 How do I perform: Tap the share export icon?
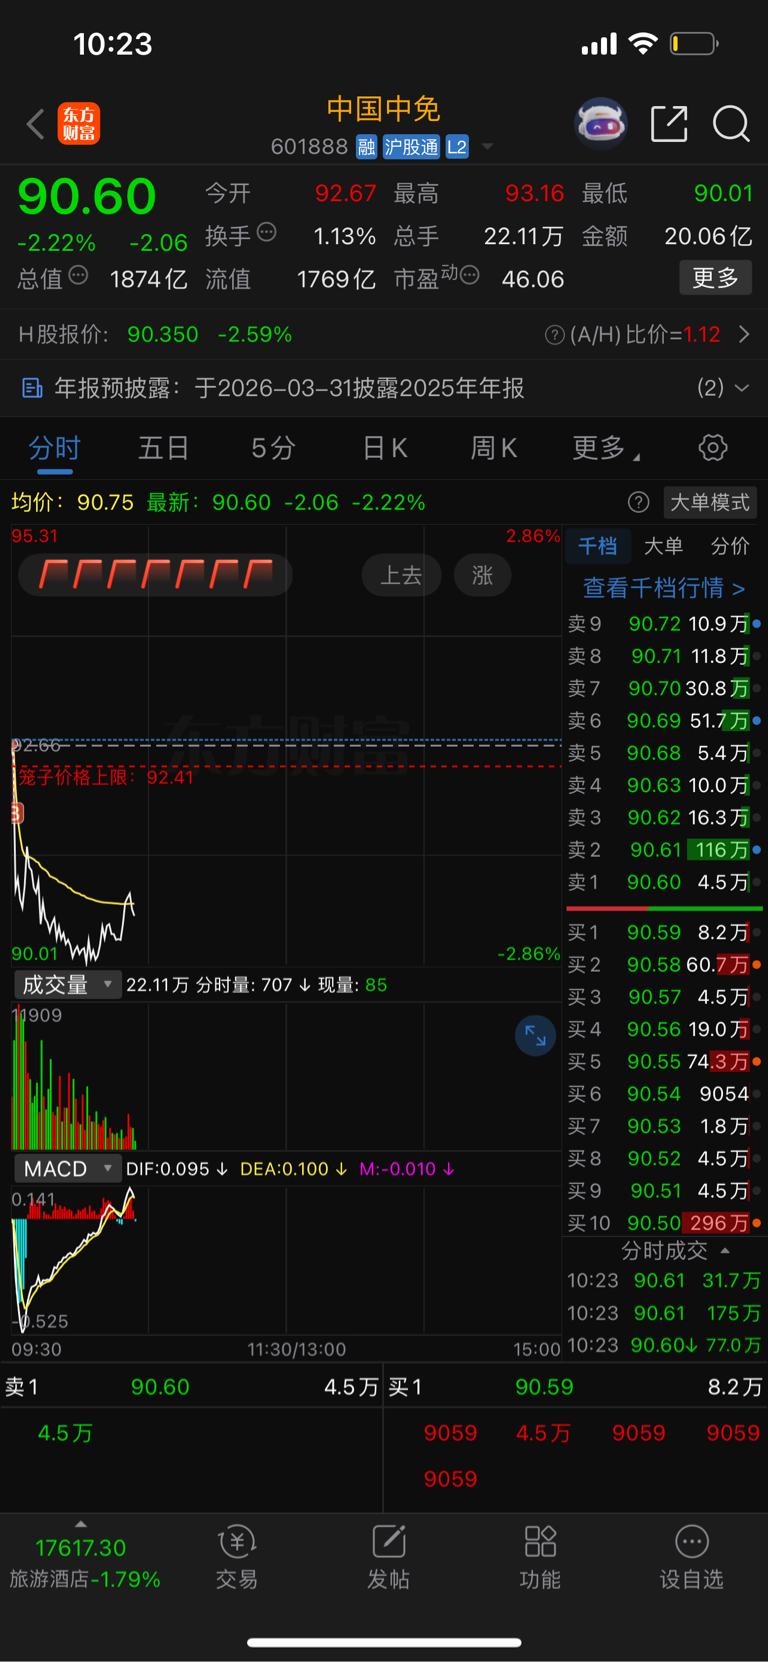(669, 124)
